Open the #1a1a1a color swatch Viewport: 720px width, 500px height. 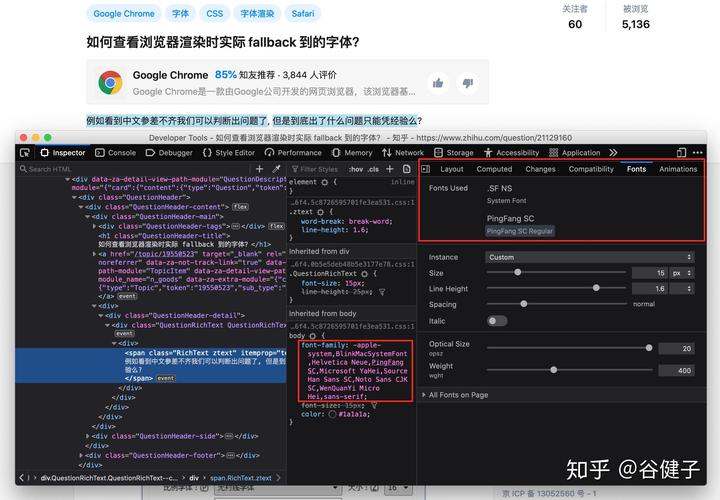point(332,414)
